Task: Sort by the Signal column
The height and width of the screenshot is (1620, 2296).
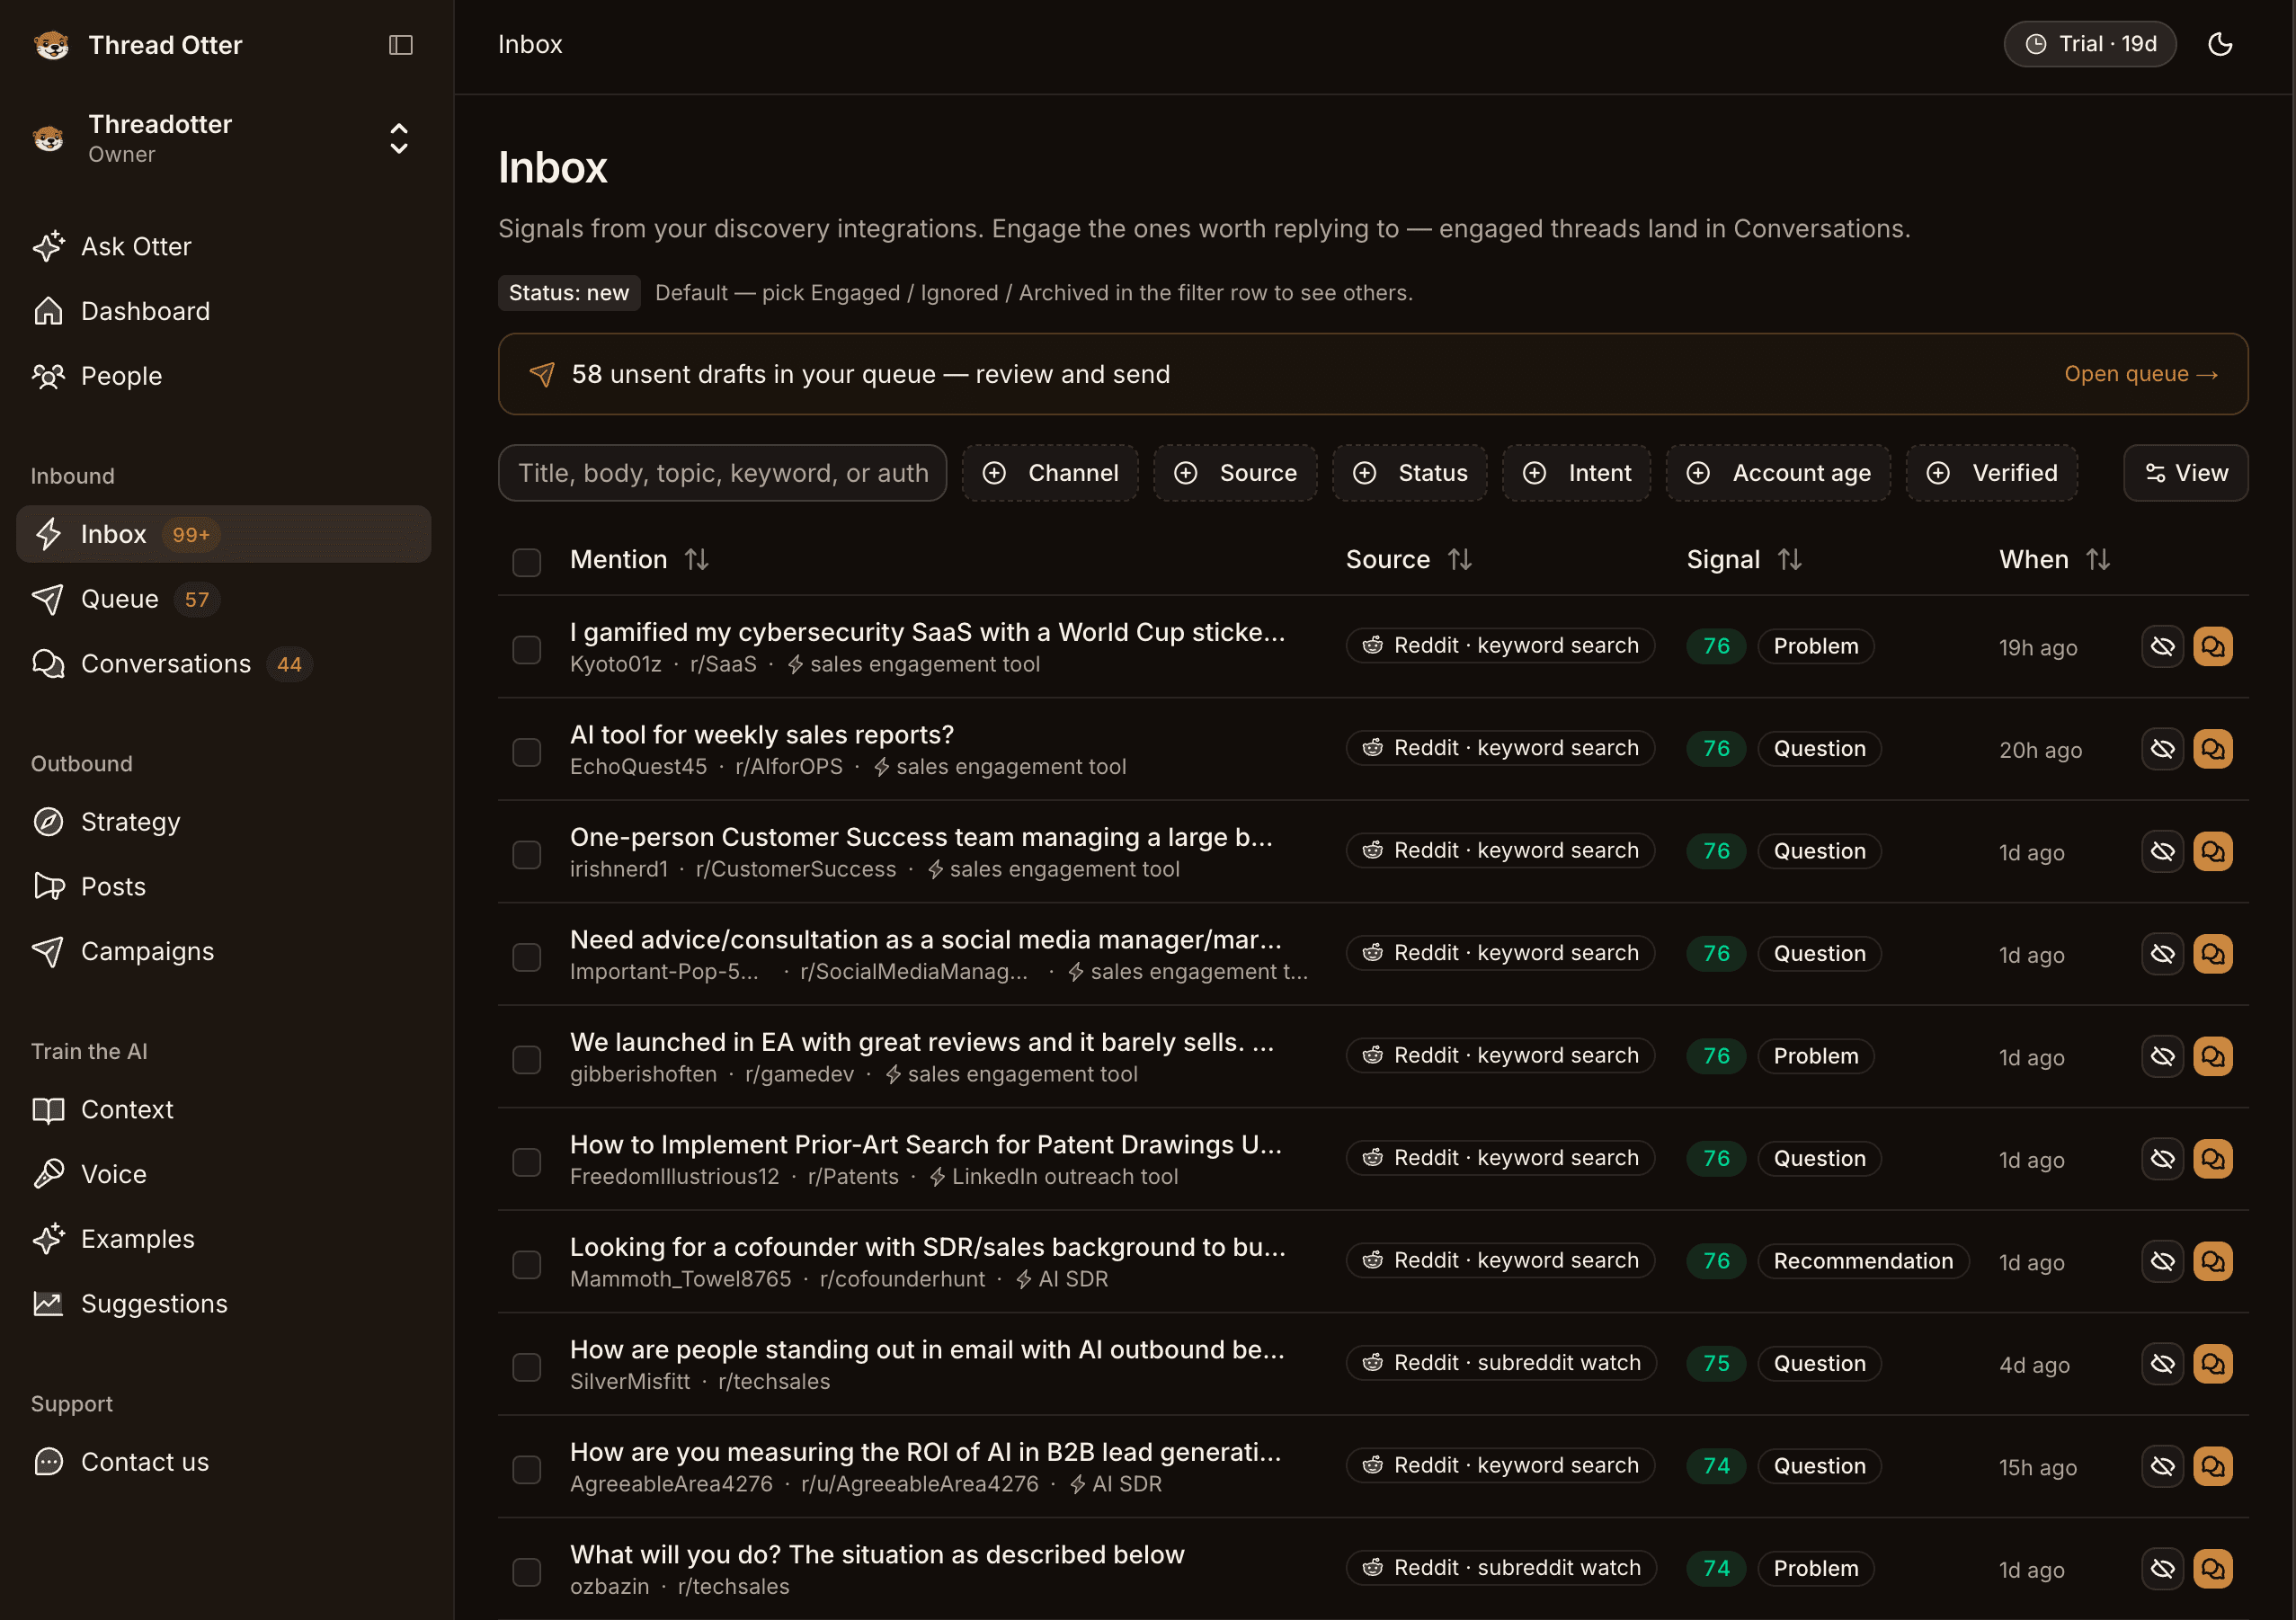Action: click(1744, 559)
